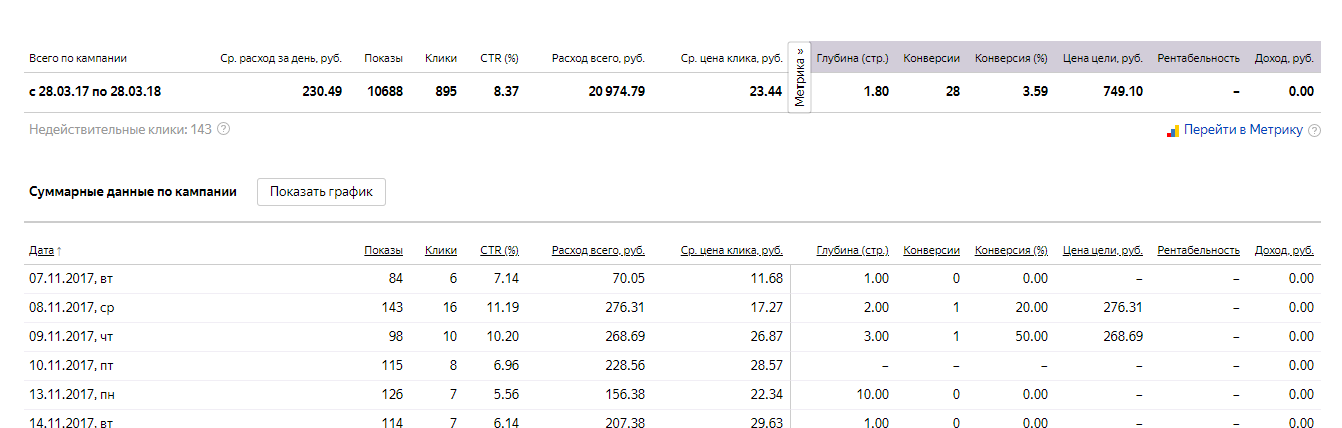Viewport: 1342px width, 428px height.
Task: Sort by Клики column header
Action: tap(441, 250)
